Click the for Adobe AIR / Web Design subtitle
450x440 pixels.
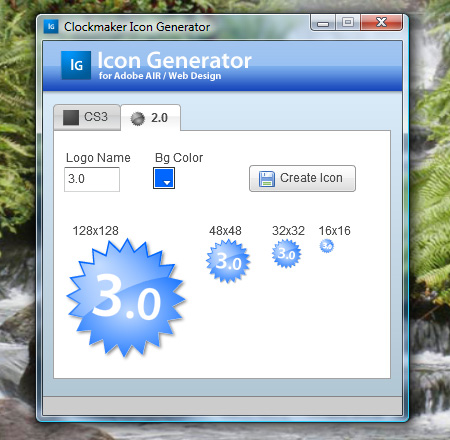point(160,76)
